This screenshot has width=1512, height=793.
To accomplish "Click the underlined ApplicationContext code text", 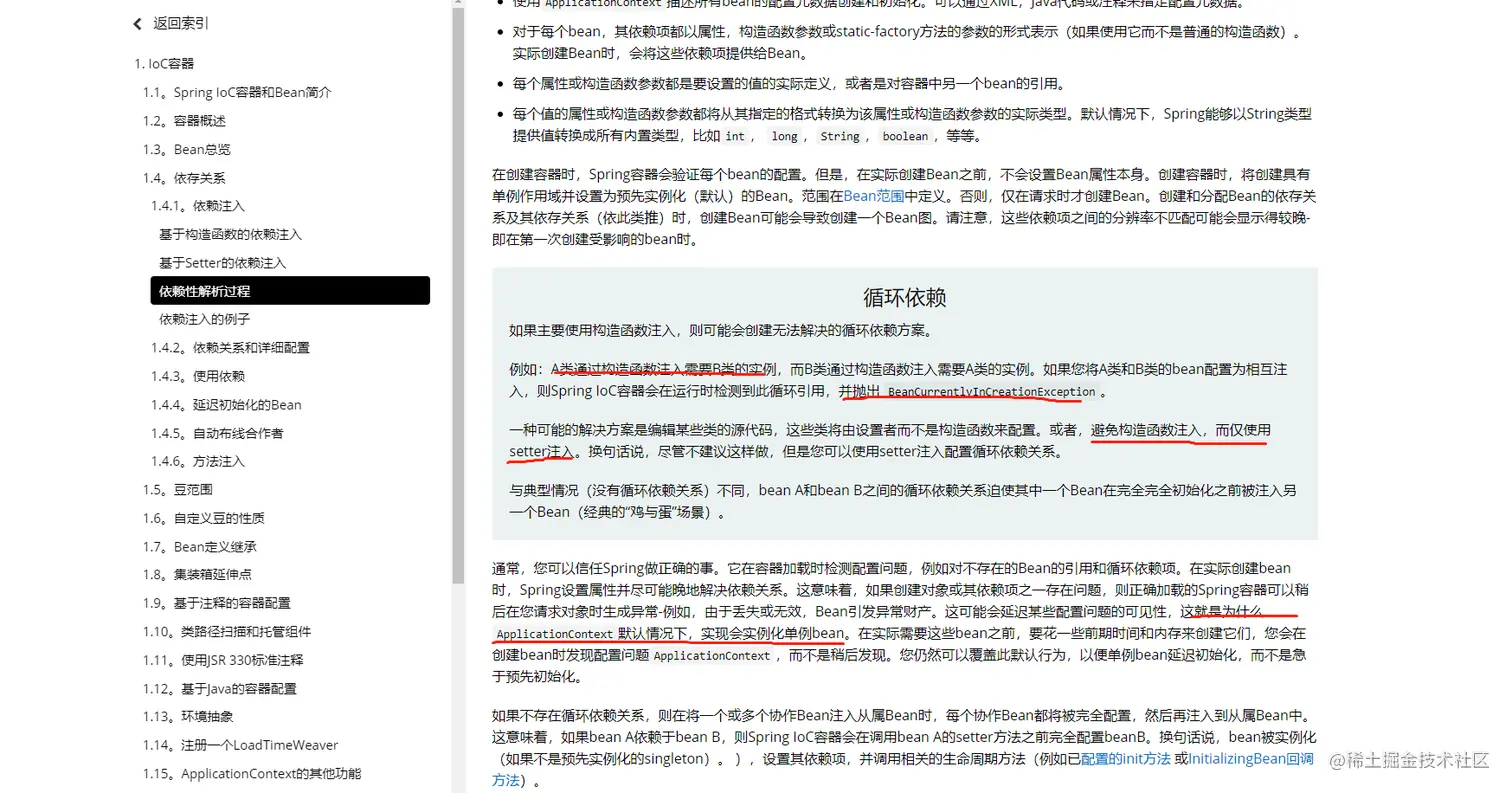I will [x=554, y=634].
